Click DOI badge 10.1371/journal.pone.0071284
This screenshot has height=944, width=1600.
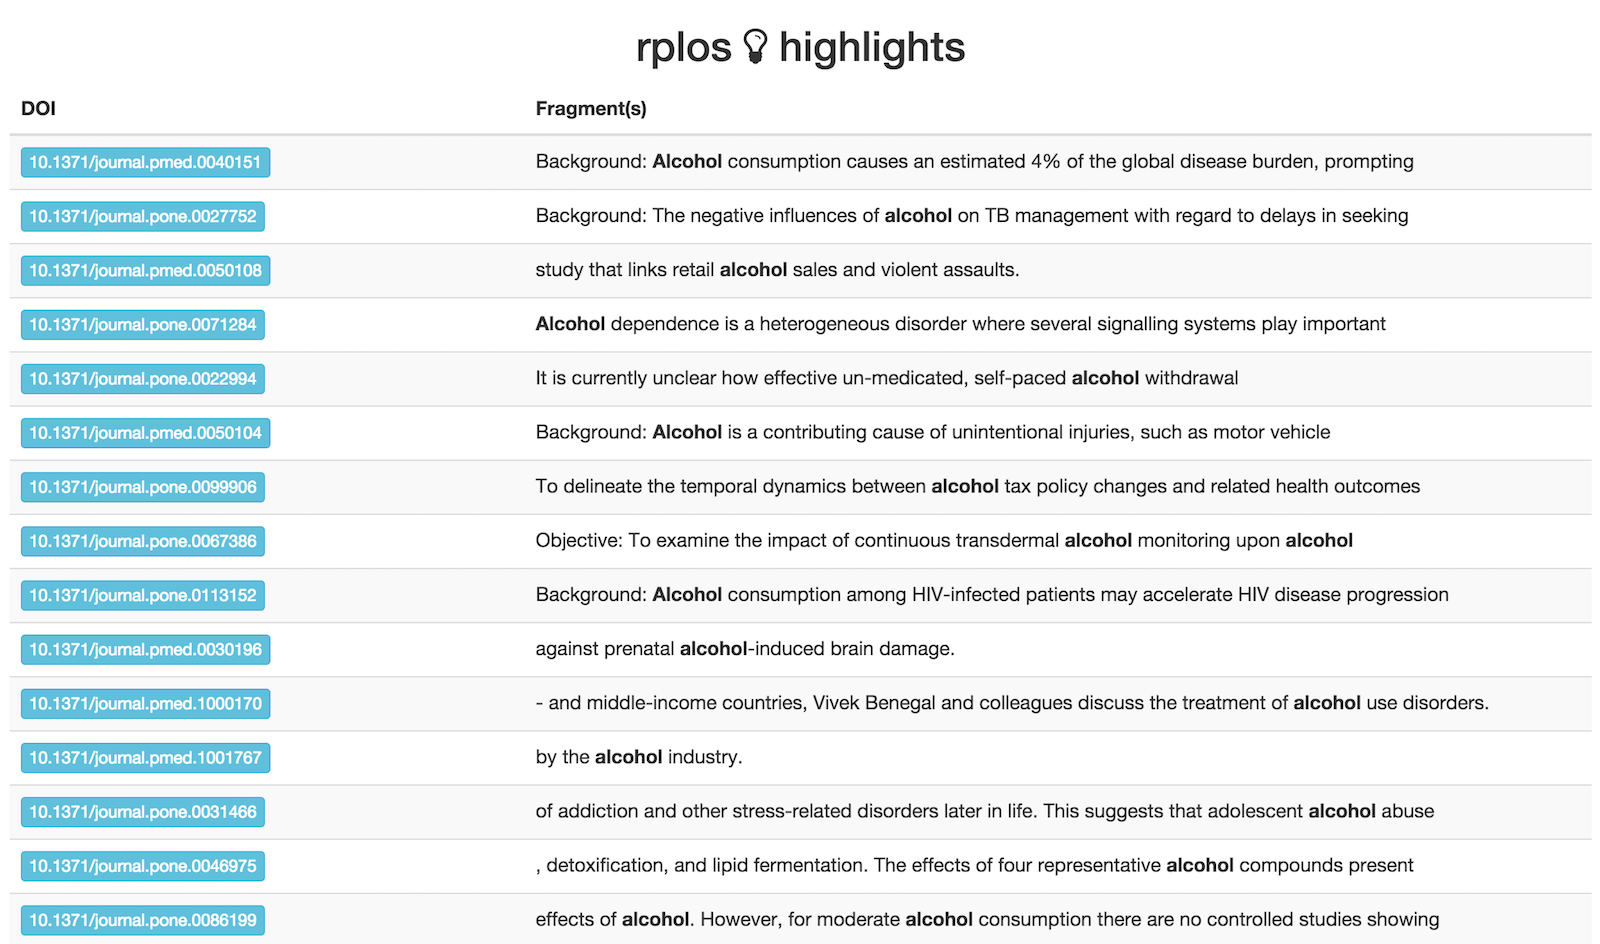tap(143, 324)
